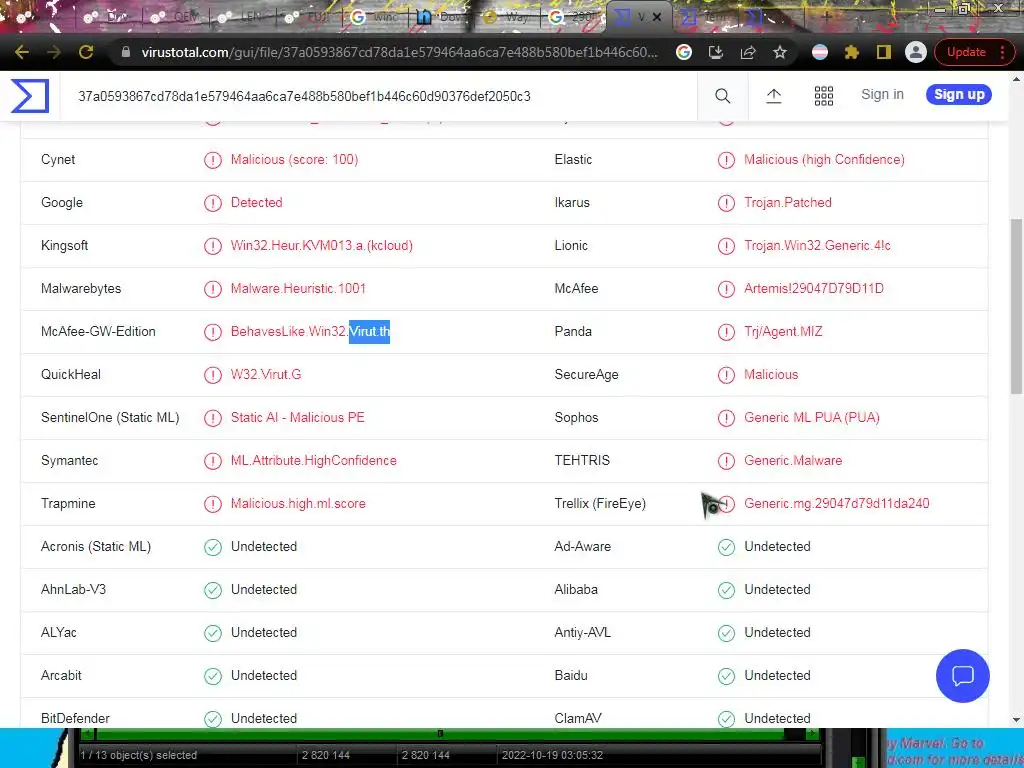The height and width of the screenshot is (768, 1024).
Task: Click the Malwarebytes vendor name
Action: pos(81,289)
